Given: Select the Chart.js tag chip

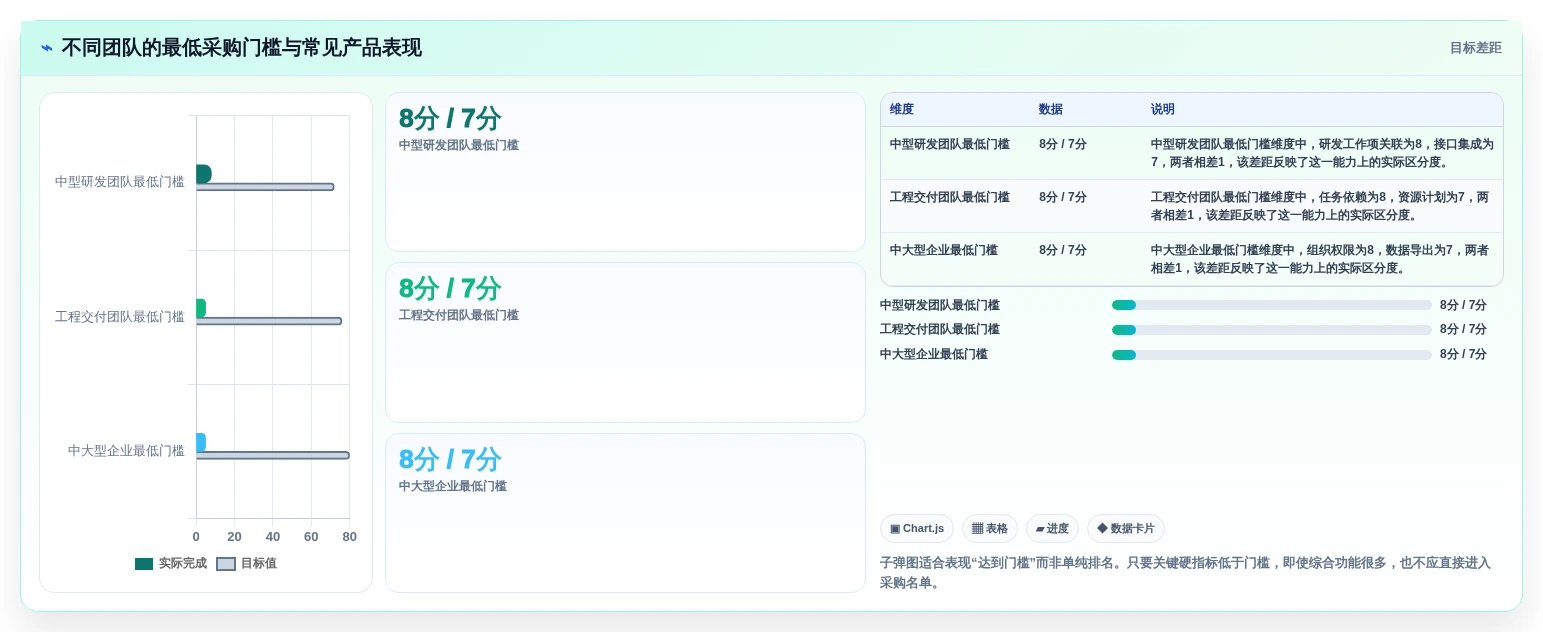Looking at the screenshot, I should tap(917, 528).
